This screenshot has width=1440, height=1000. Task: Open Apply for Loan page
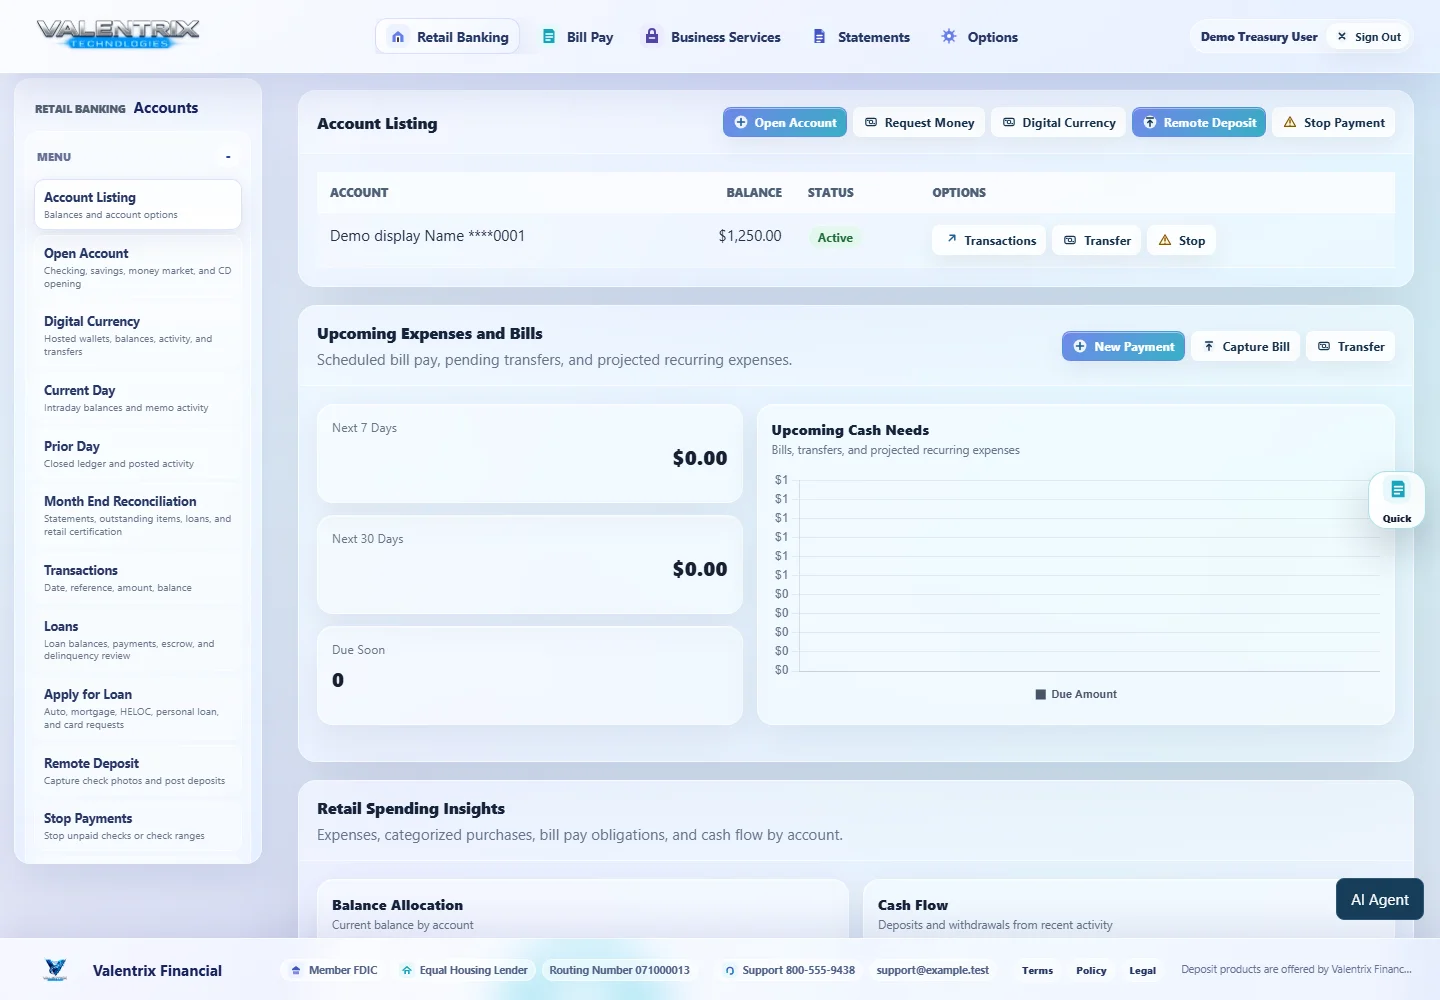click(x=138, y=708)
